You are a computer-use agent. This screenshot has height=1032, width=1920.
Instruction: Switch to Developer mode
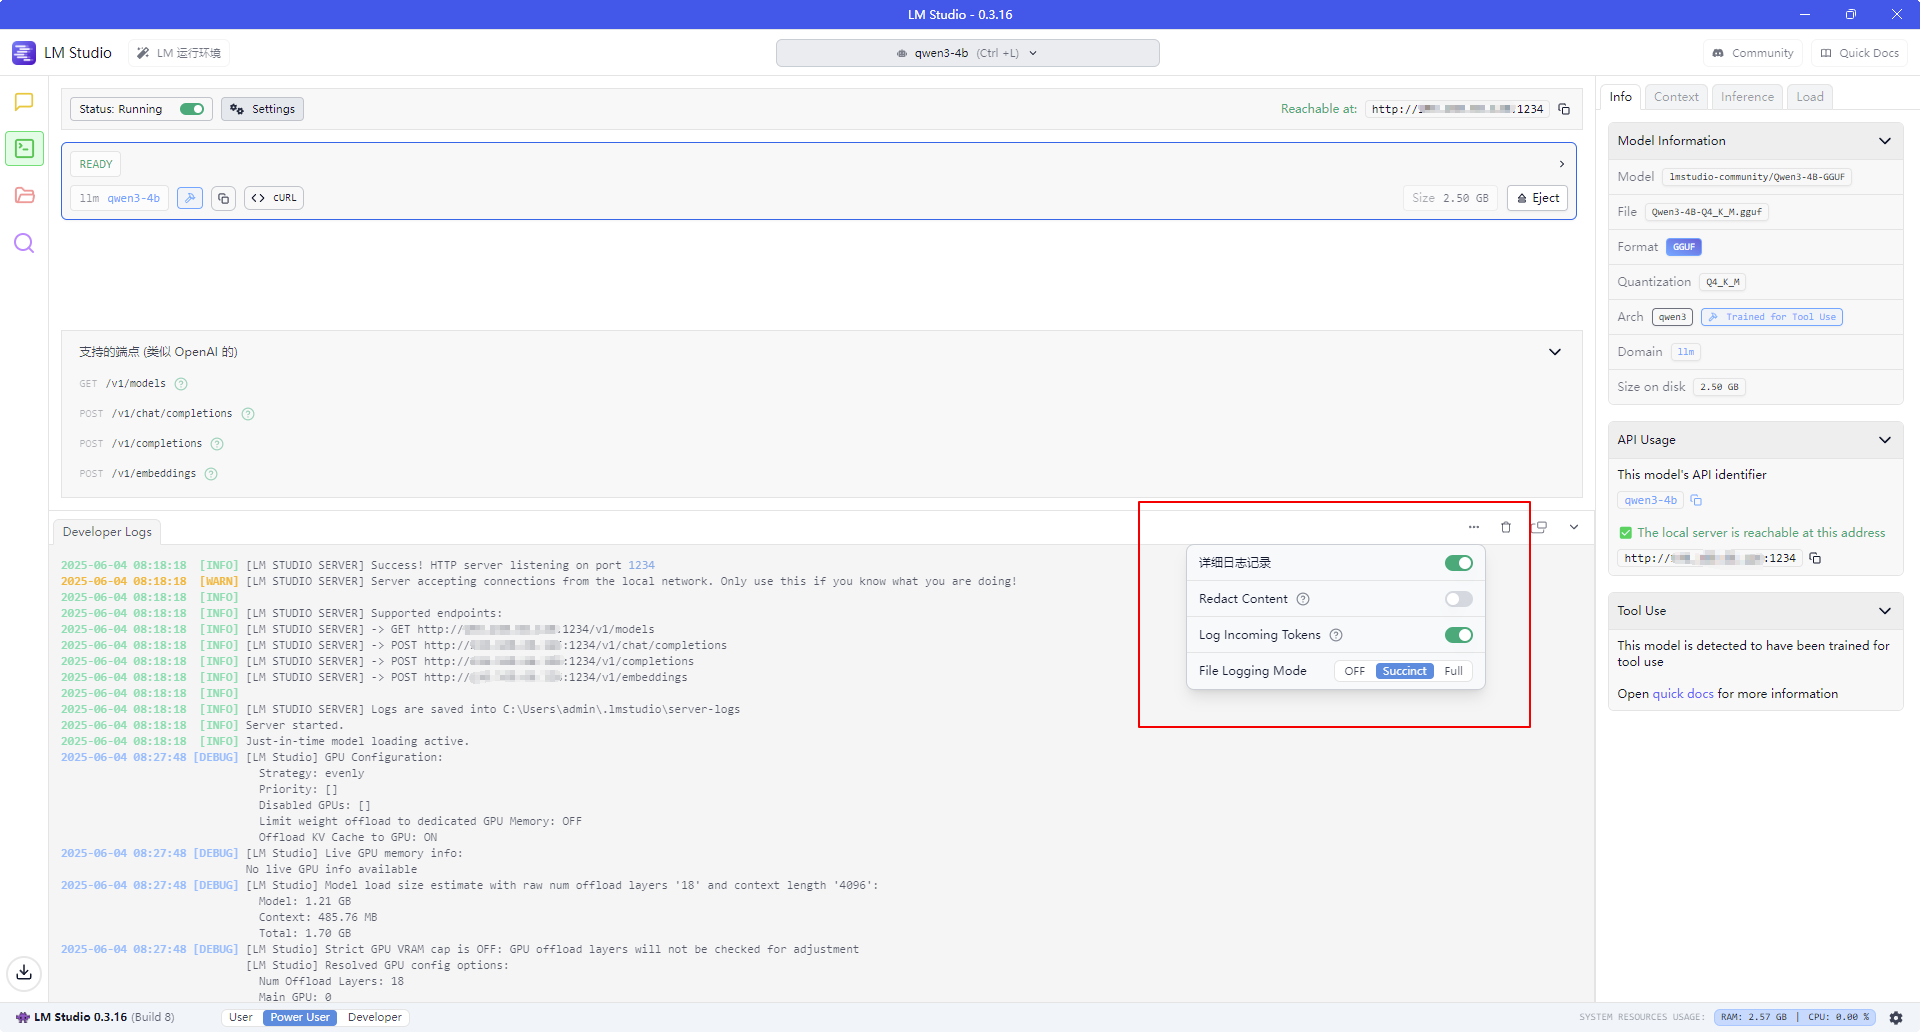click(x=375, y=1017)
